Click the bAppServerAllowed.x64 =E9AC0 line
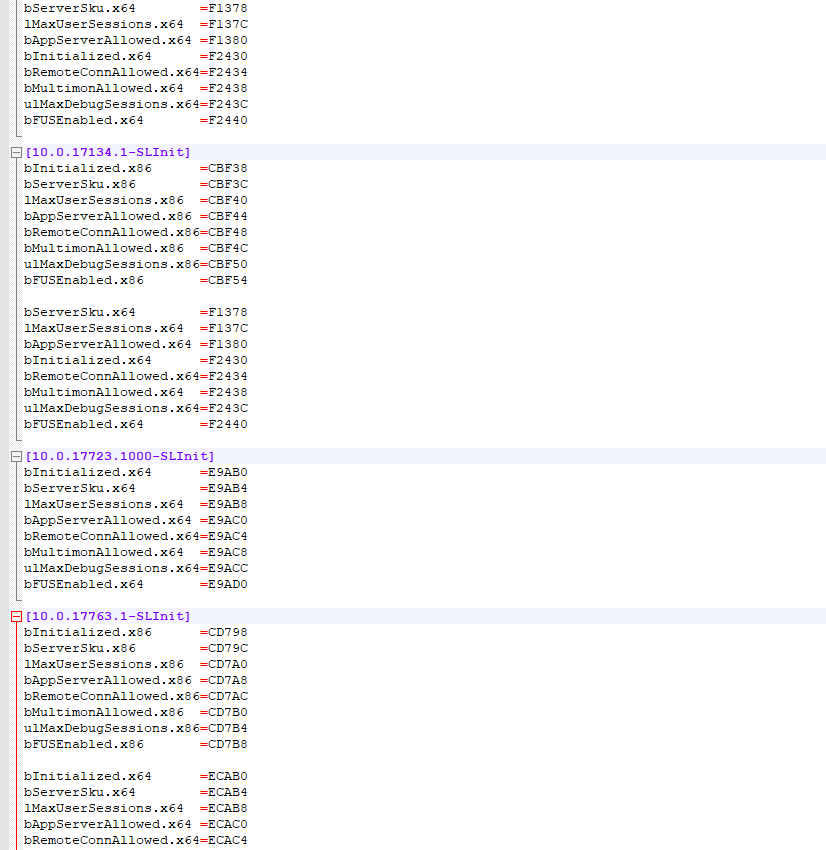This screenshot has height=850, width=826. click(x=135, y=520)
